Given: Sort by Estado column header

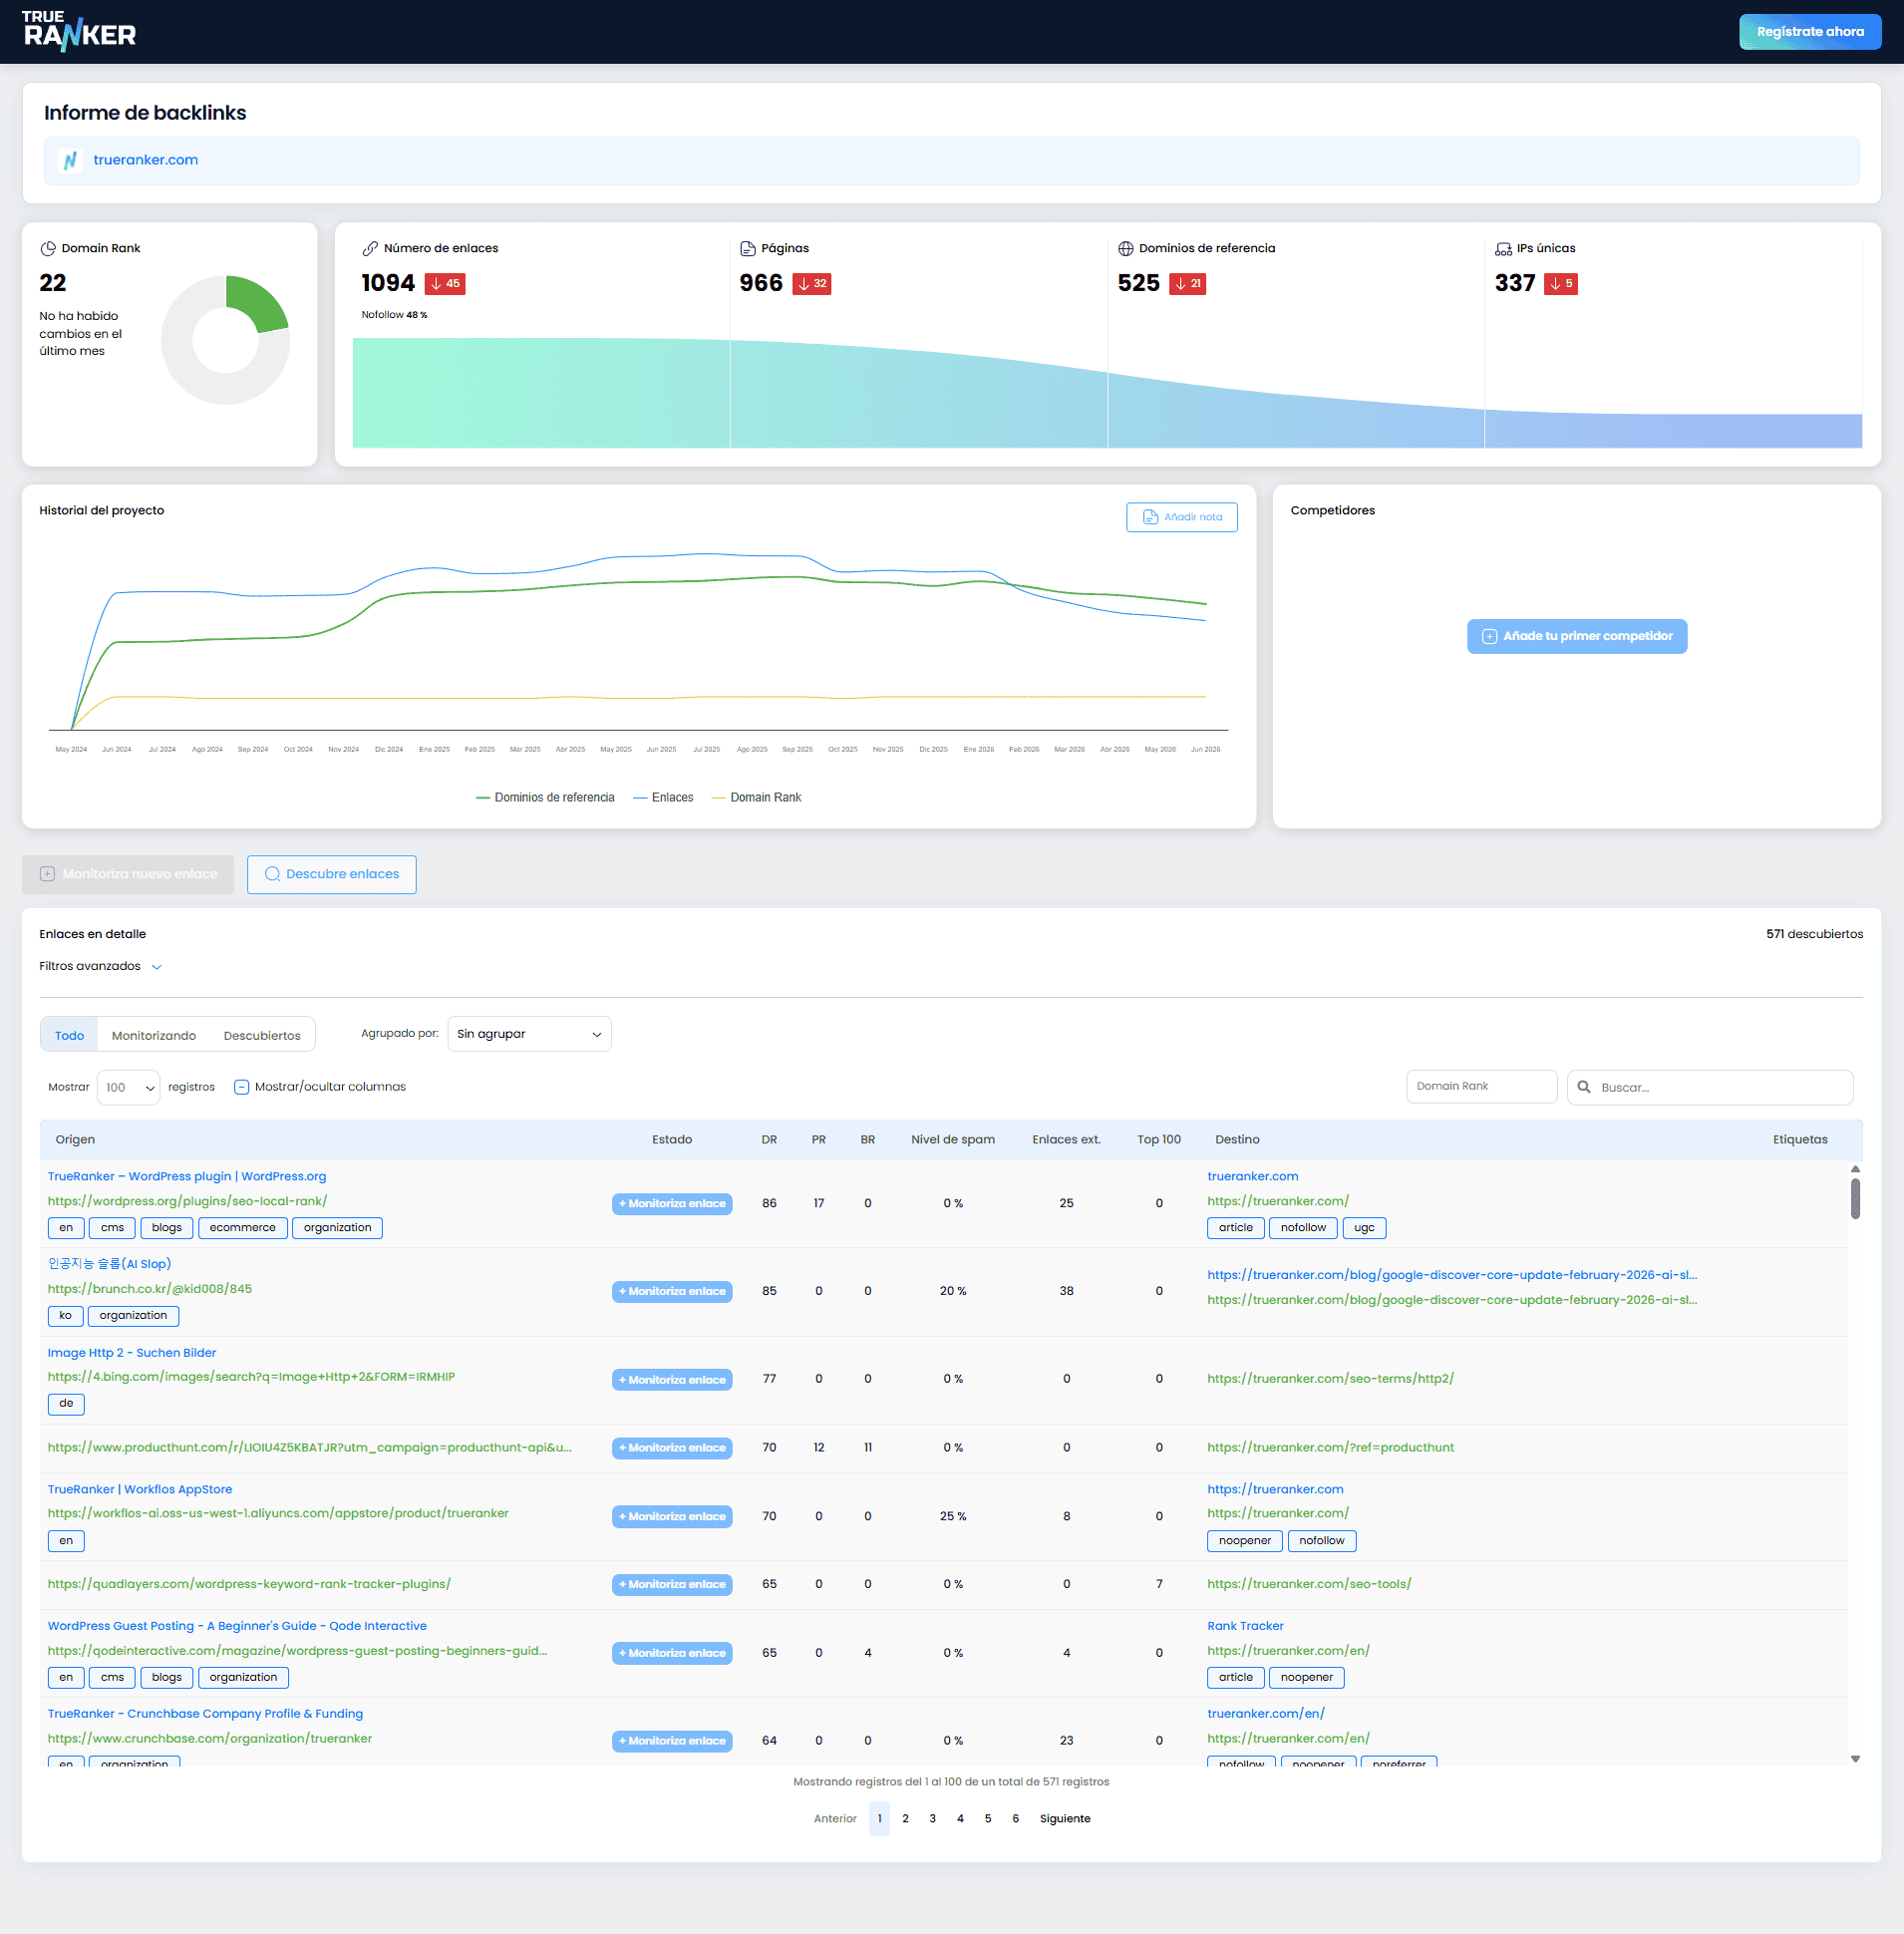Looking at the screenshot, I should pos(672,1140).
